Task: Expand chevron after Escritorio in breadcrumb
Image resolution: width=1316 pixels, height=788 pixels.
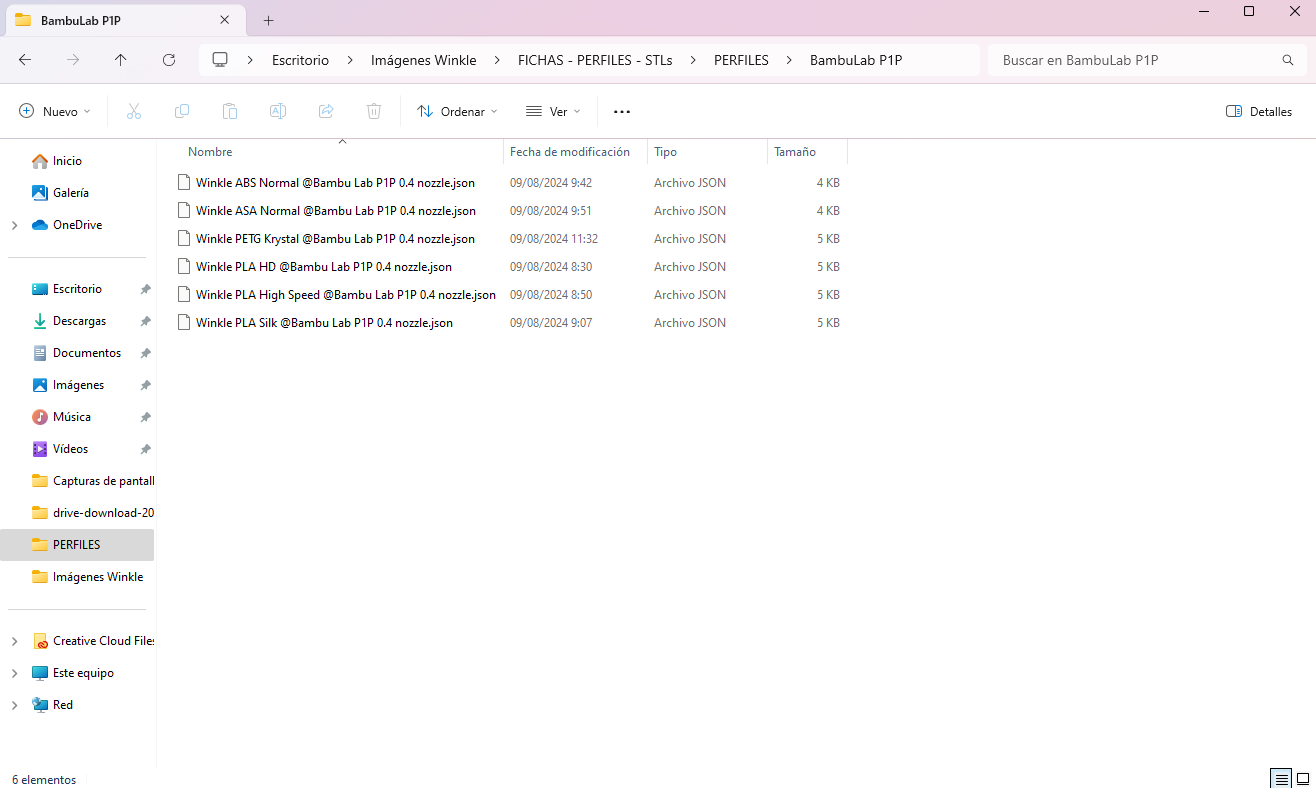Action: 350,60
